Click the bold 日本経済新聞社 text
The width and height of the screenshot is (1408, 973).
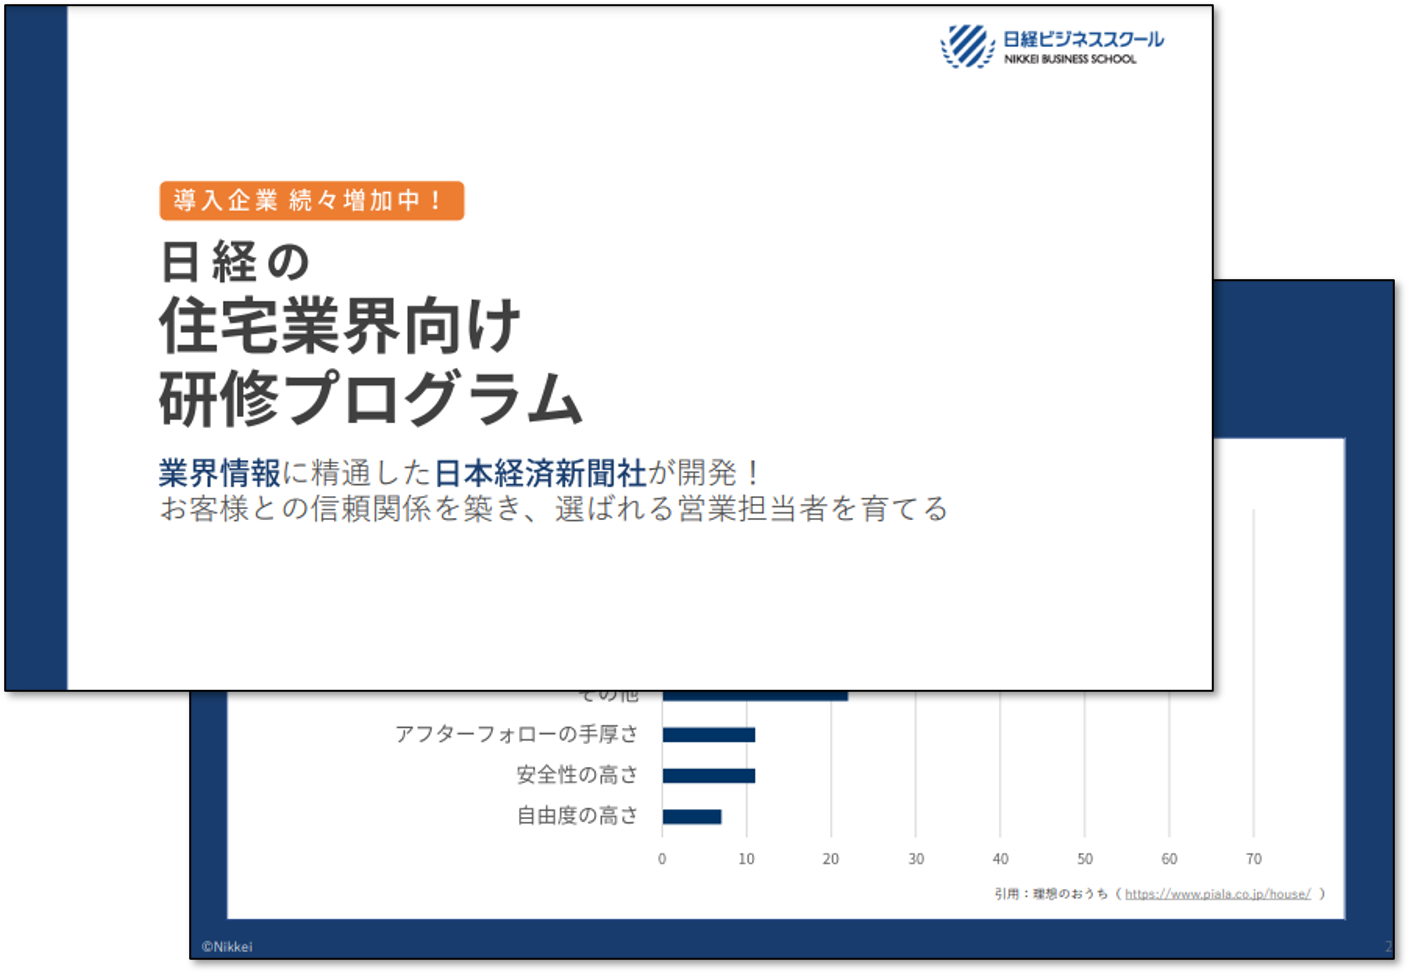pos(540,473)
